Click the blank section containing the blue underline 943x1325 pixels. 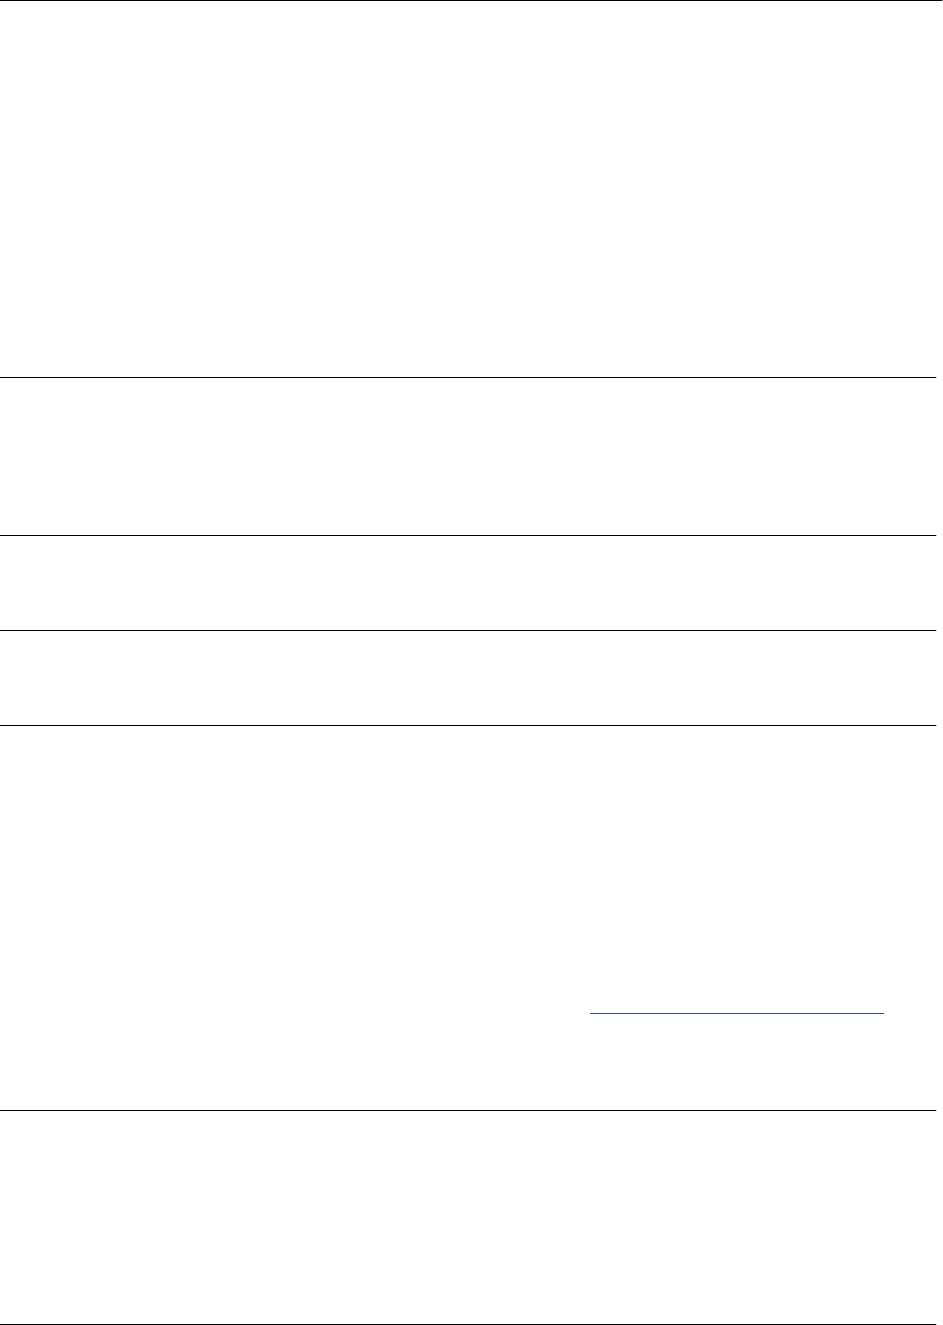click(467, 917)
